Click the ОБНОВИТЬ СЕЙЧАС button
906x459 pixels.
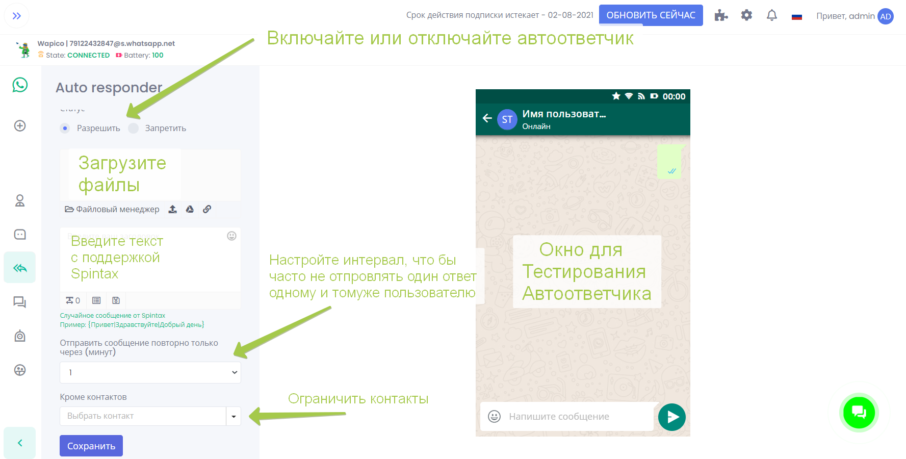[651, 16]
